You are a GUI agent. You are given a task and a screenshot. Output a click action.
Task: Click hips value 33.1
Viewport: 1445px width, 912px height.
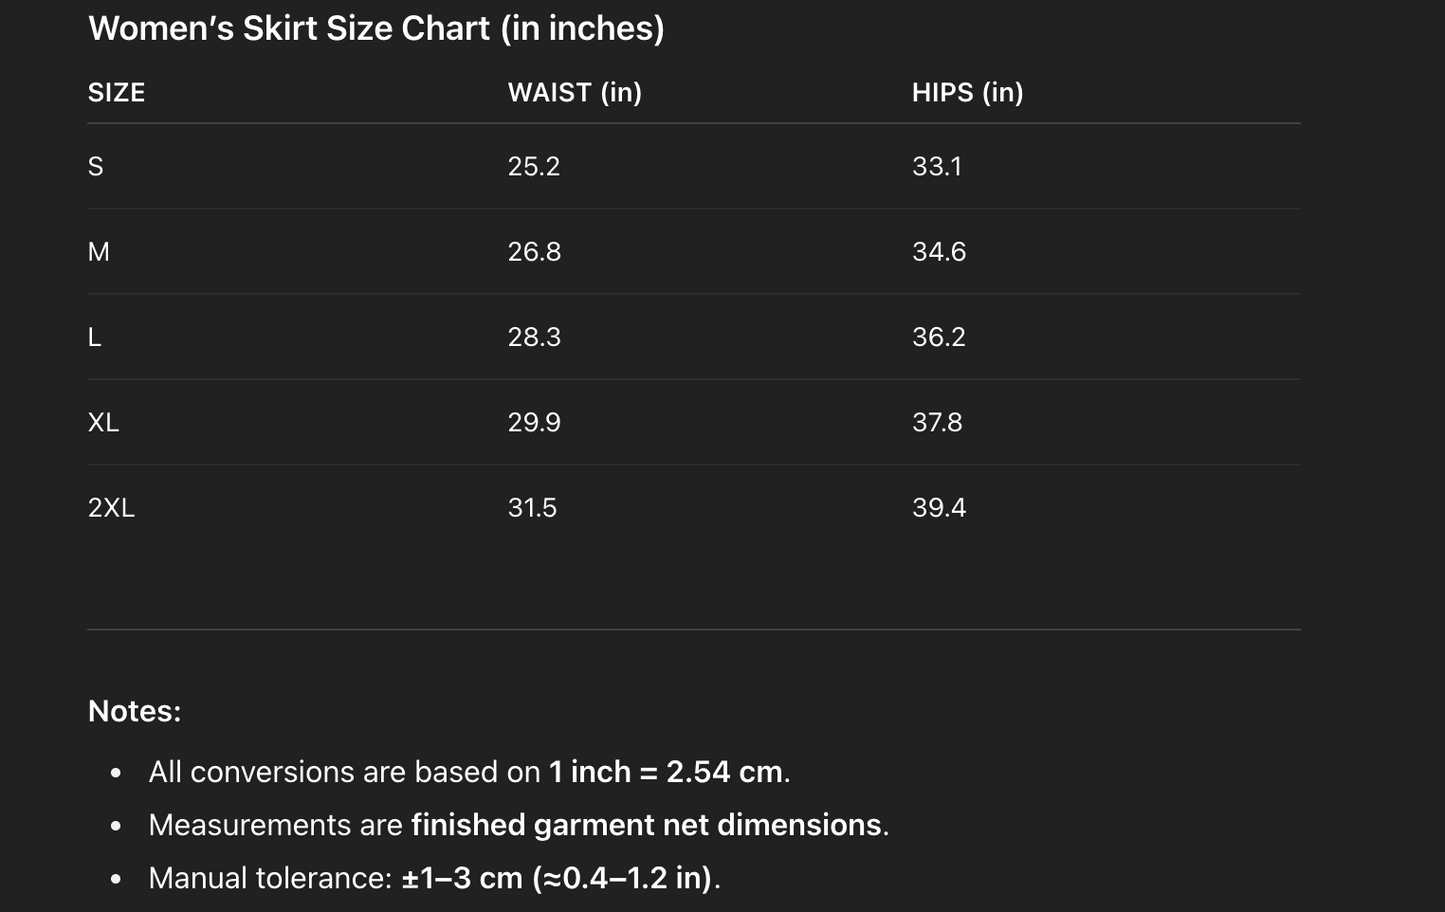click(x=936, y=167)
